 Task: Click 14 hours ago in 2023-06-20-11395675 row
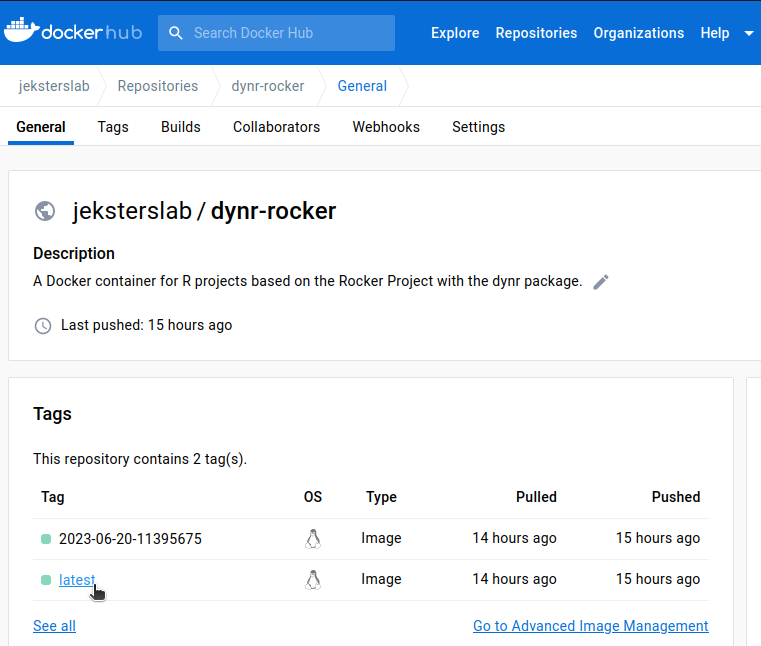pos(514,538)
